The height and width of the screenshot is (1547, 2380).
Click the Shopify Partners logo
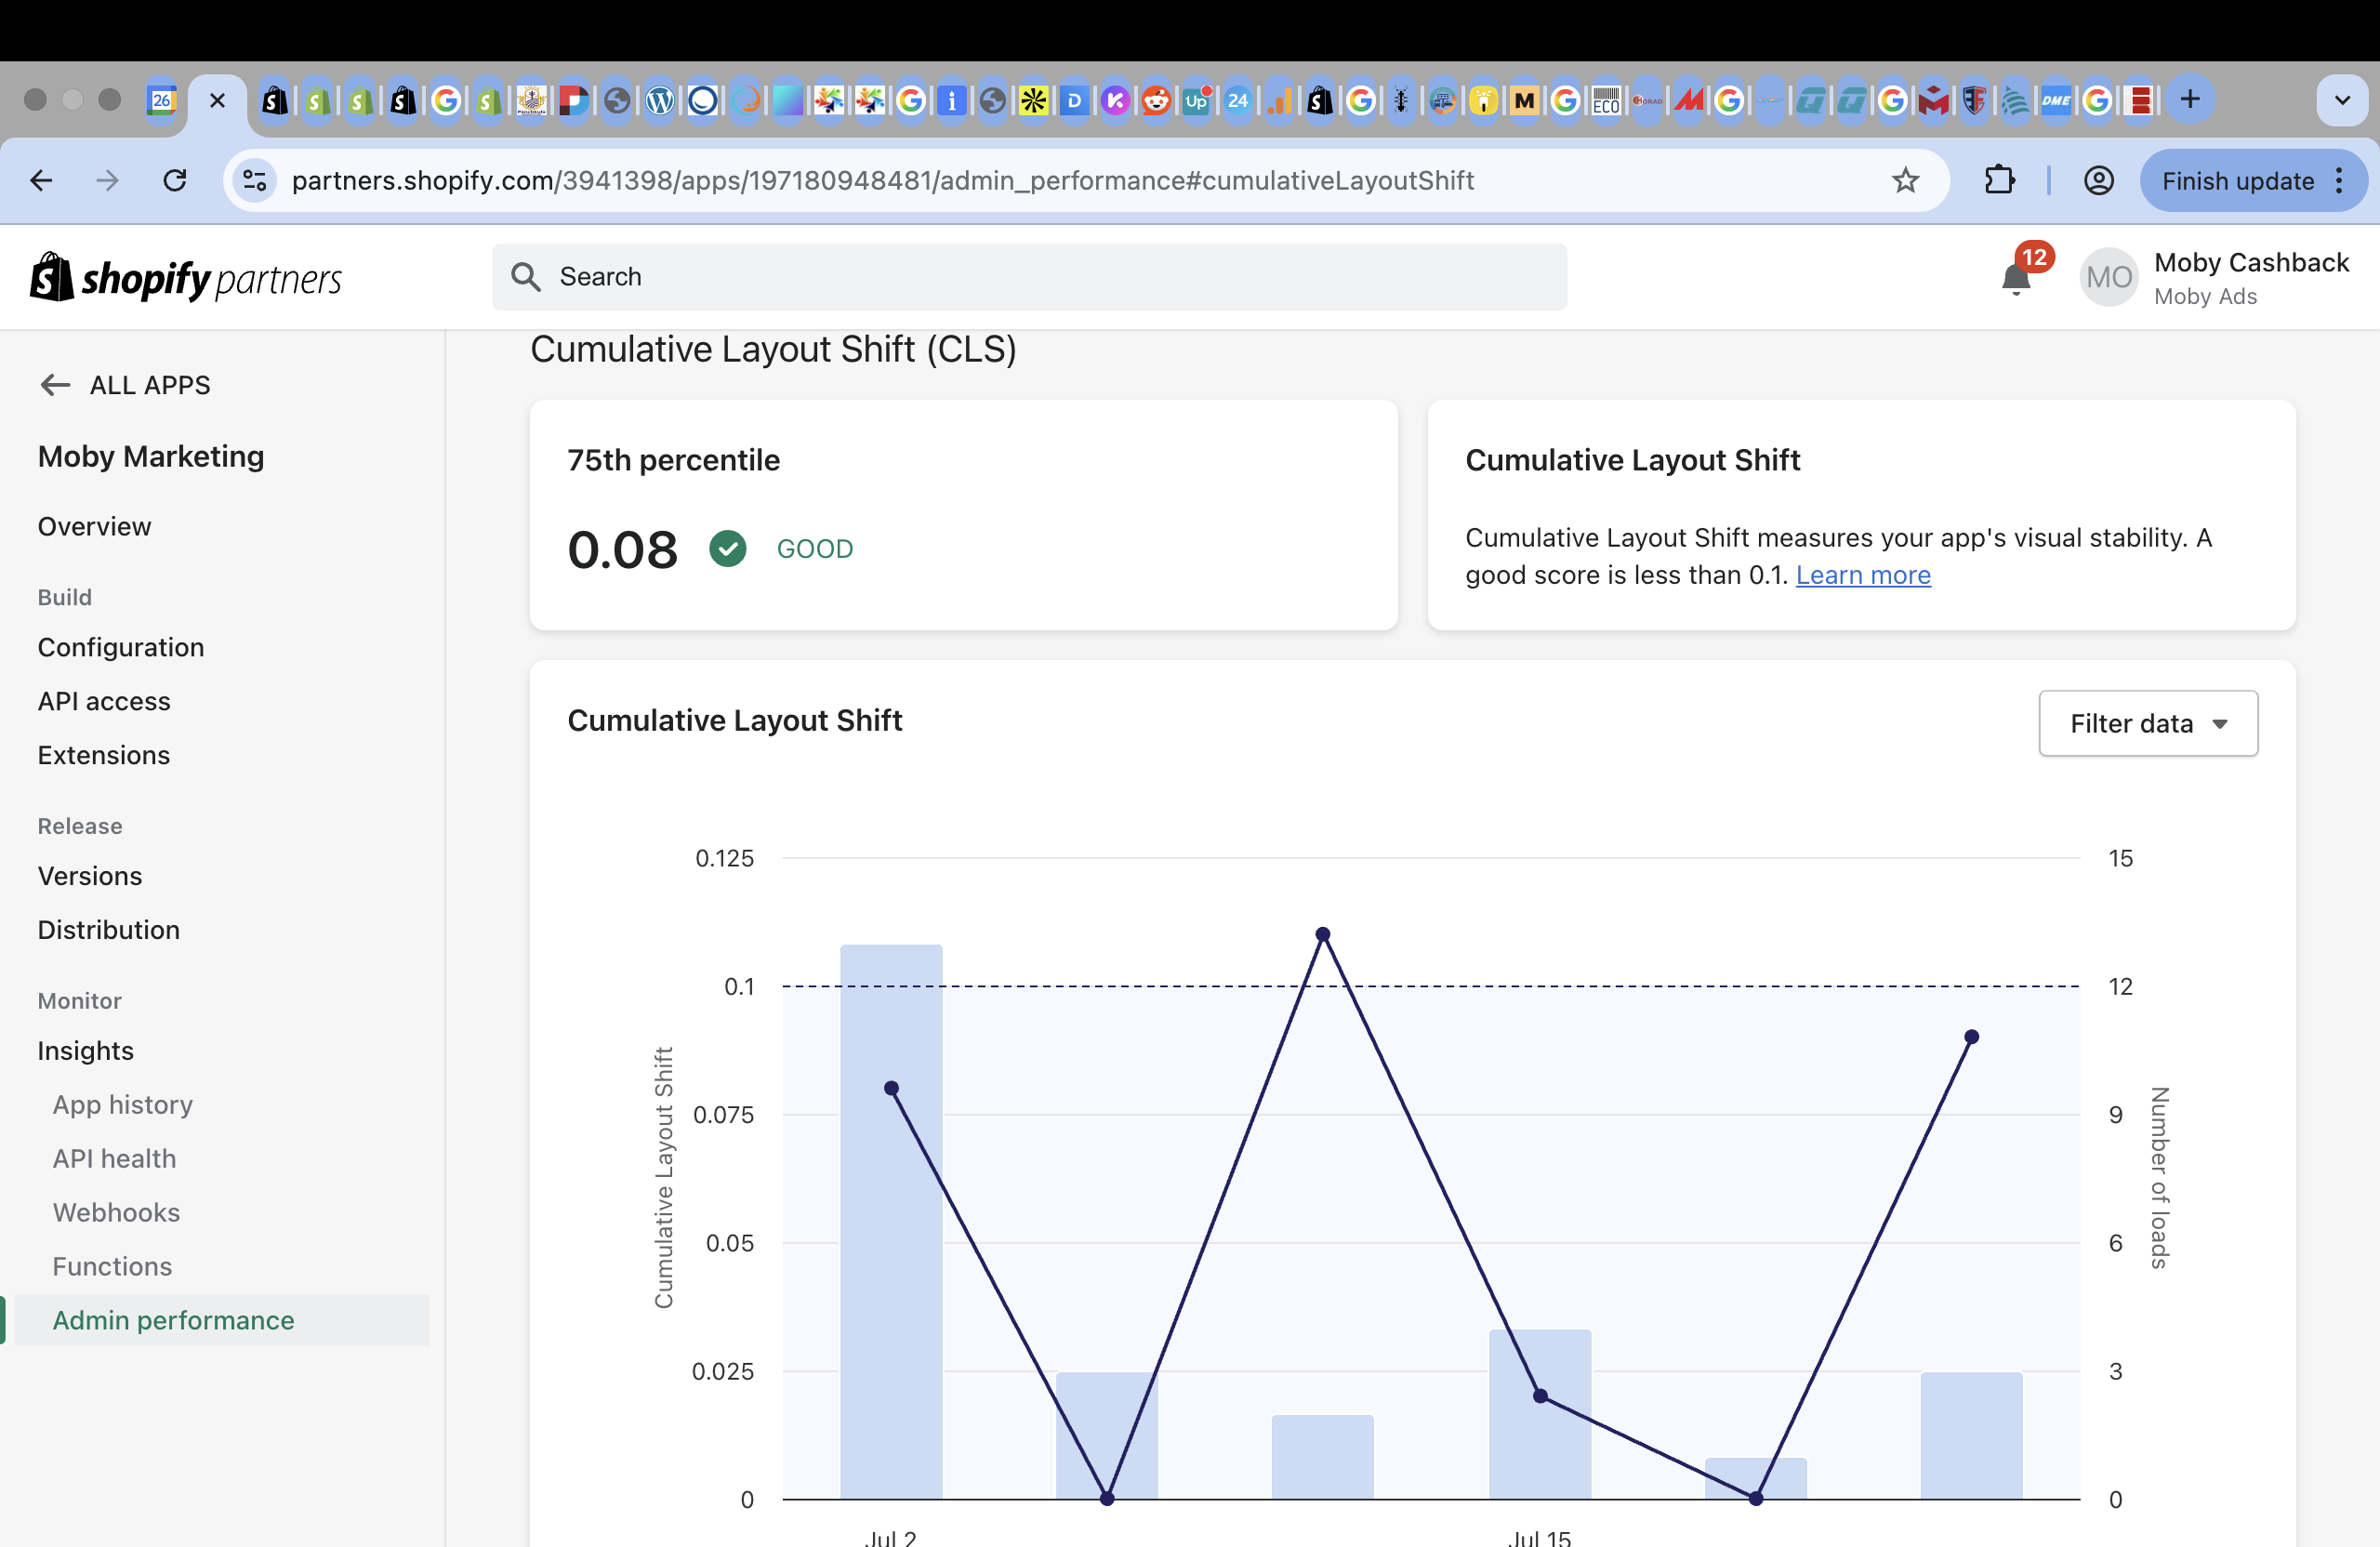tap(186, 277)
